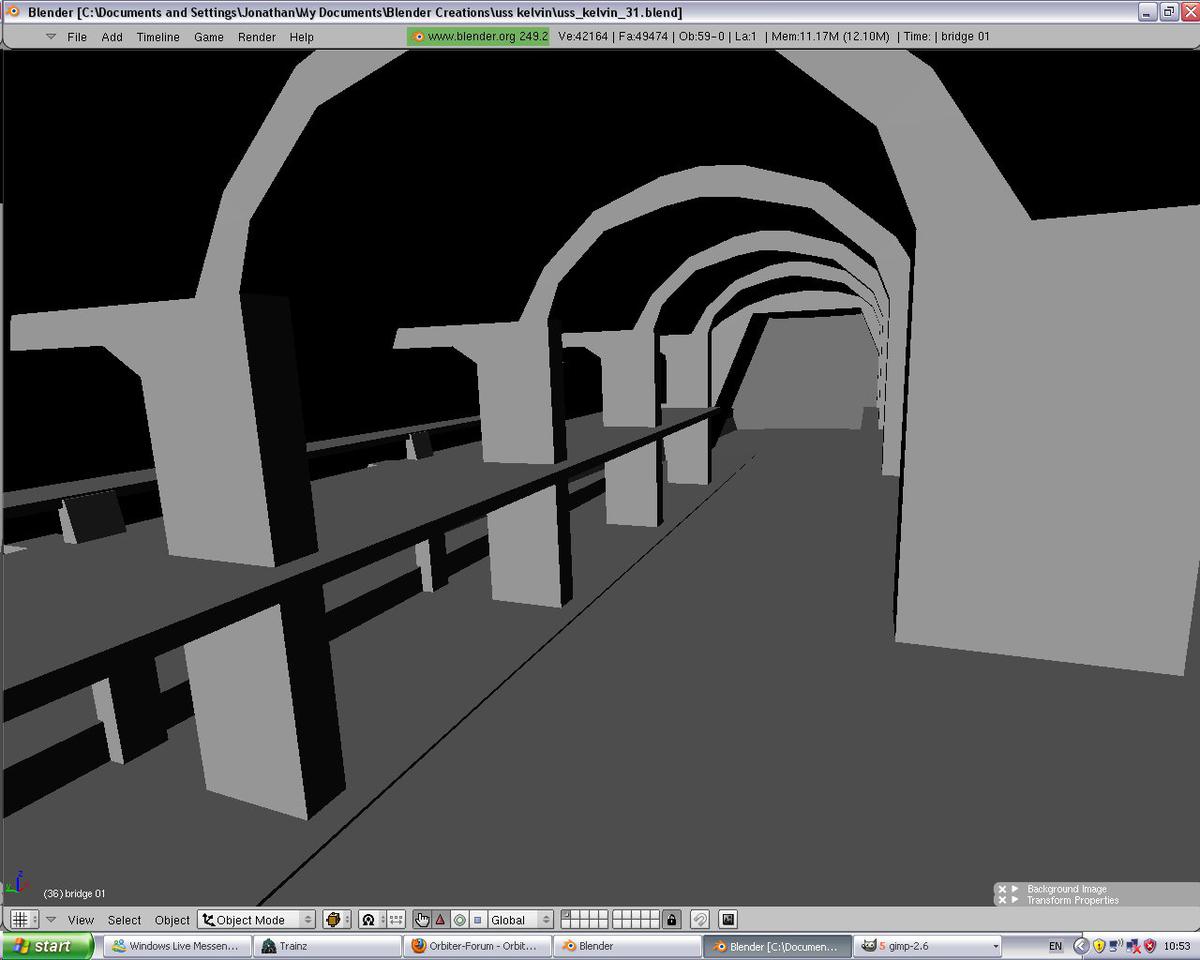Open the Render menu
This screenshot has width=1200, height=960.
click(257, 37)
